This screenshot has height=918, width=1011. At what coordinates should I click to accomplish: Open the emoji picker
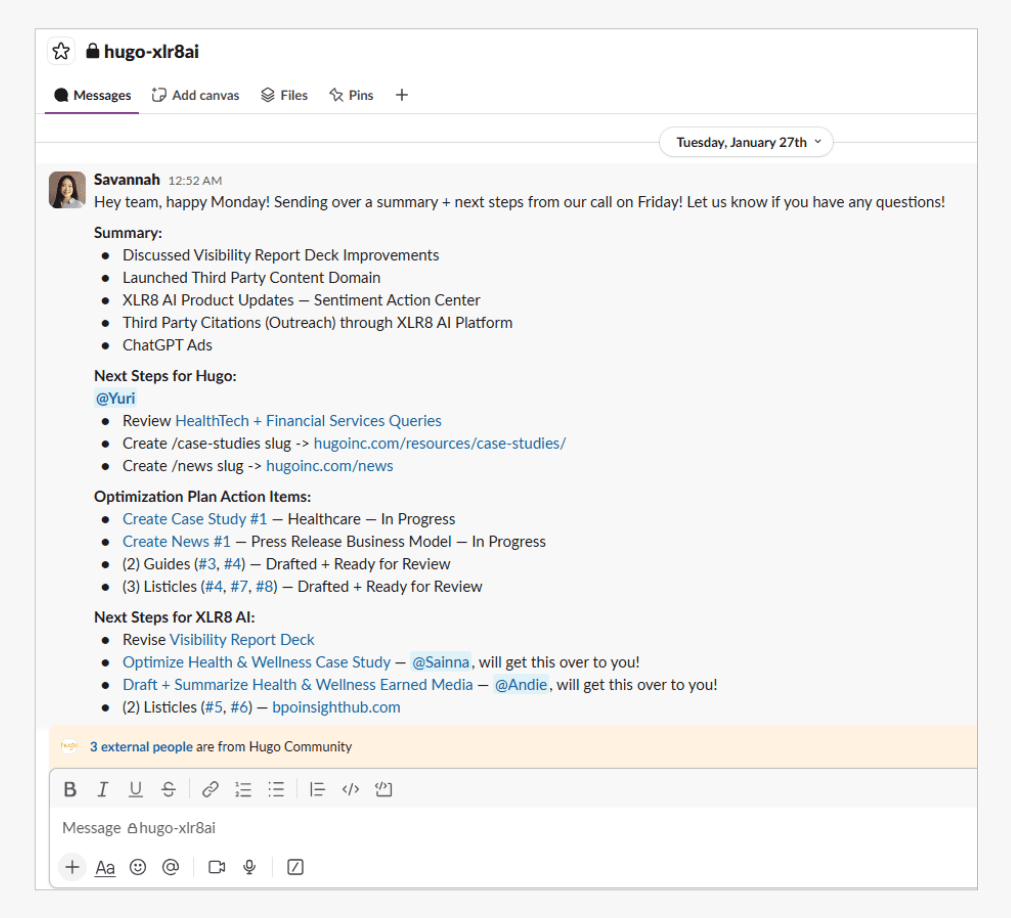pos(138,867)
